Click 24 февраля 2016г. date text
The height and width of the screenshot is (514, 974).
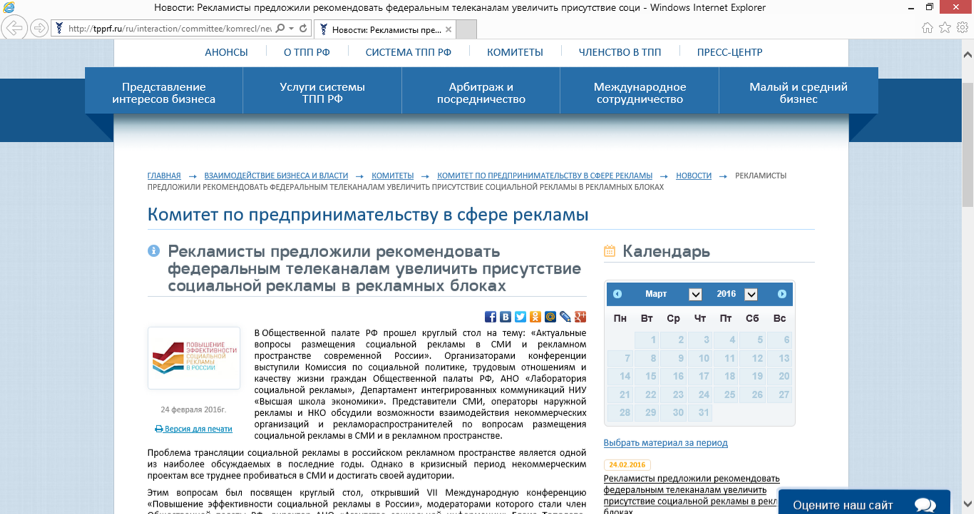coord(193,410)
